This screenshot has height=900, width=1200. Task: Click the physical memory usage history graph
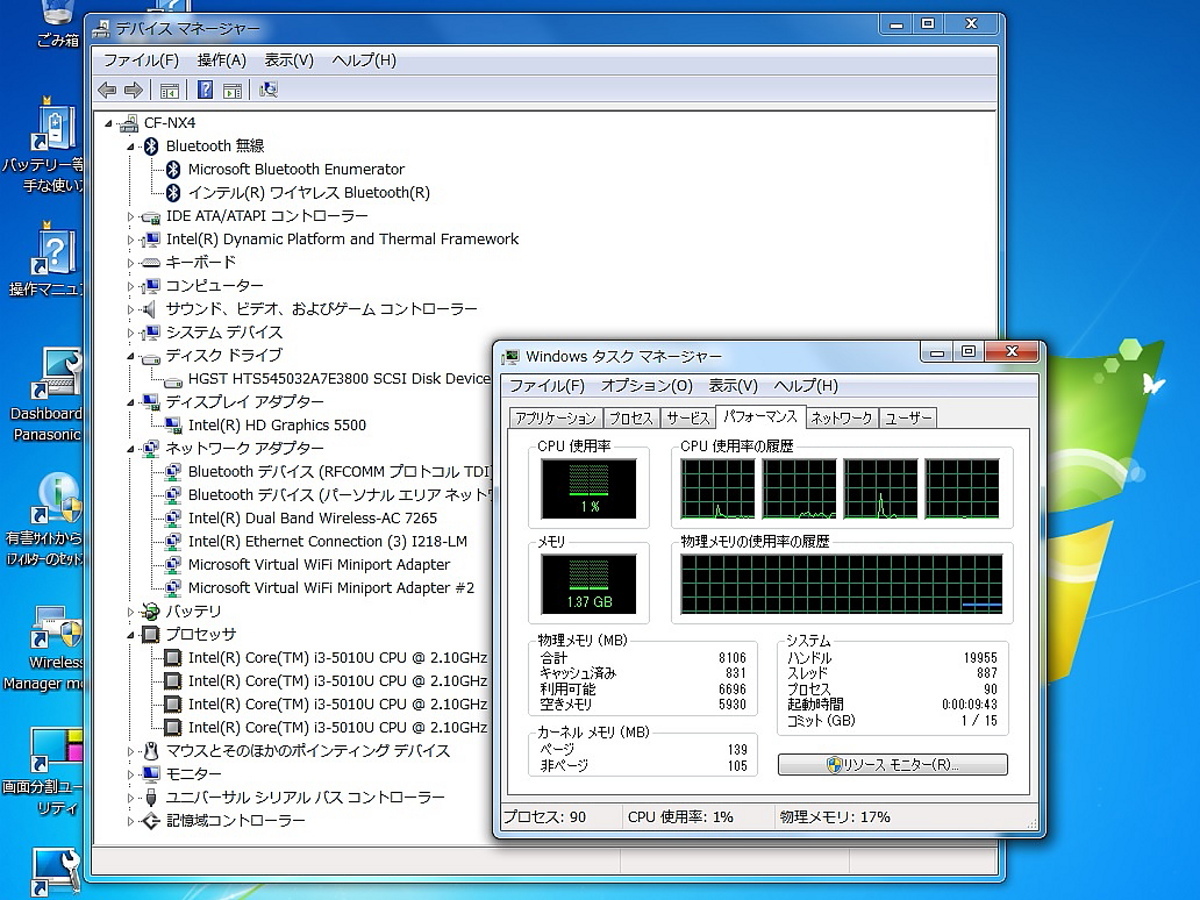841,584
